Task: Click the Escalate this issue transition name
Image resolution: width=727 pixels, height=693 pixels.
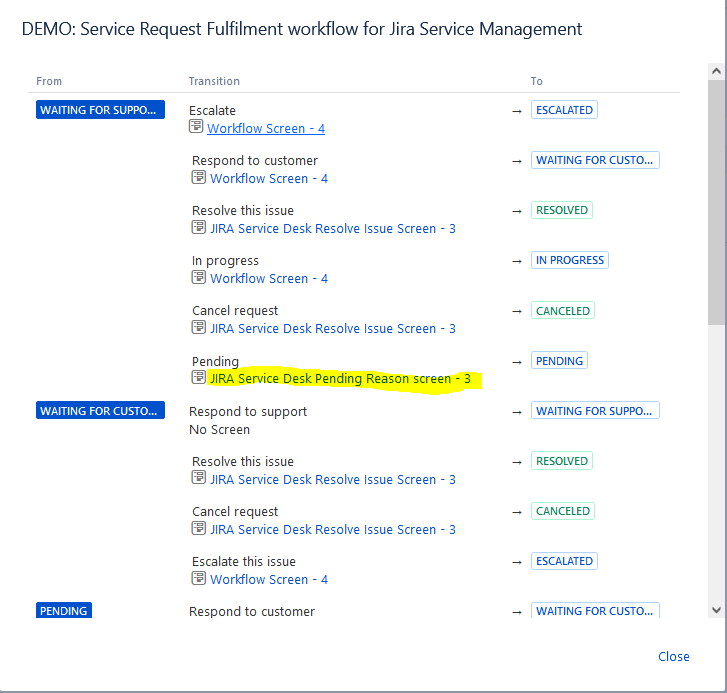Action: (244, 562)
